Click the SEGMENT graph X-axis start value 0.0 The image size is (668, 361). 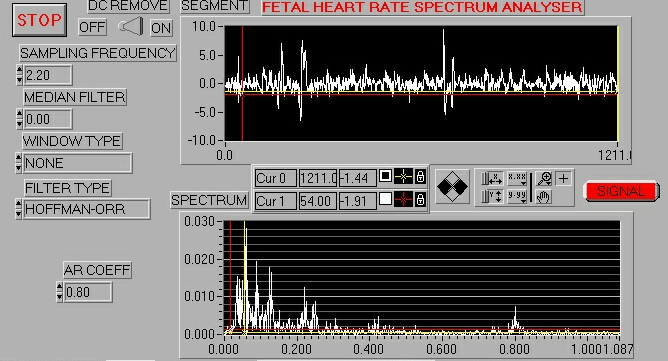[x=225, y=155]
